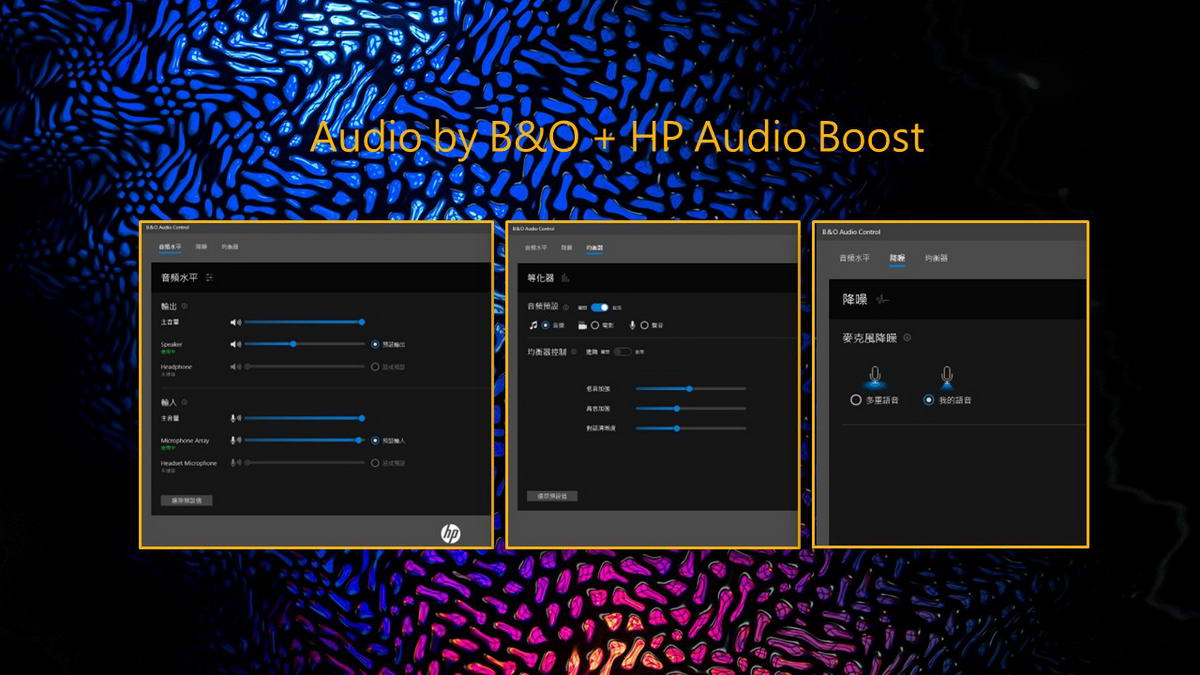This screenshot has height=675, width=1200.
Task: Click the 'Headphone' device label
Action: coord(176,367)
